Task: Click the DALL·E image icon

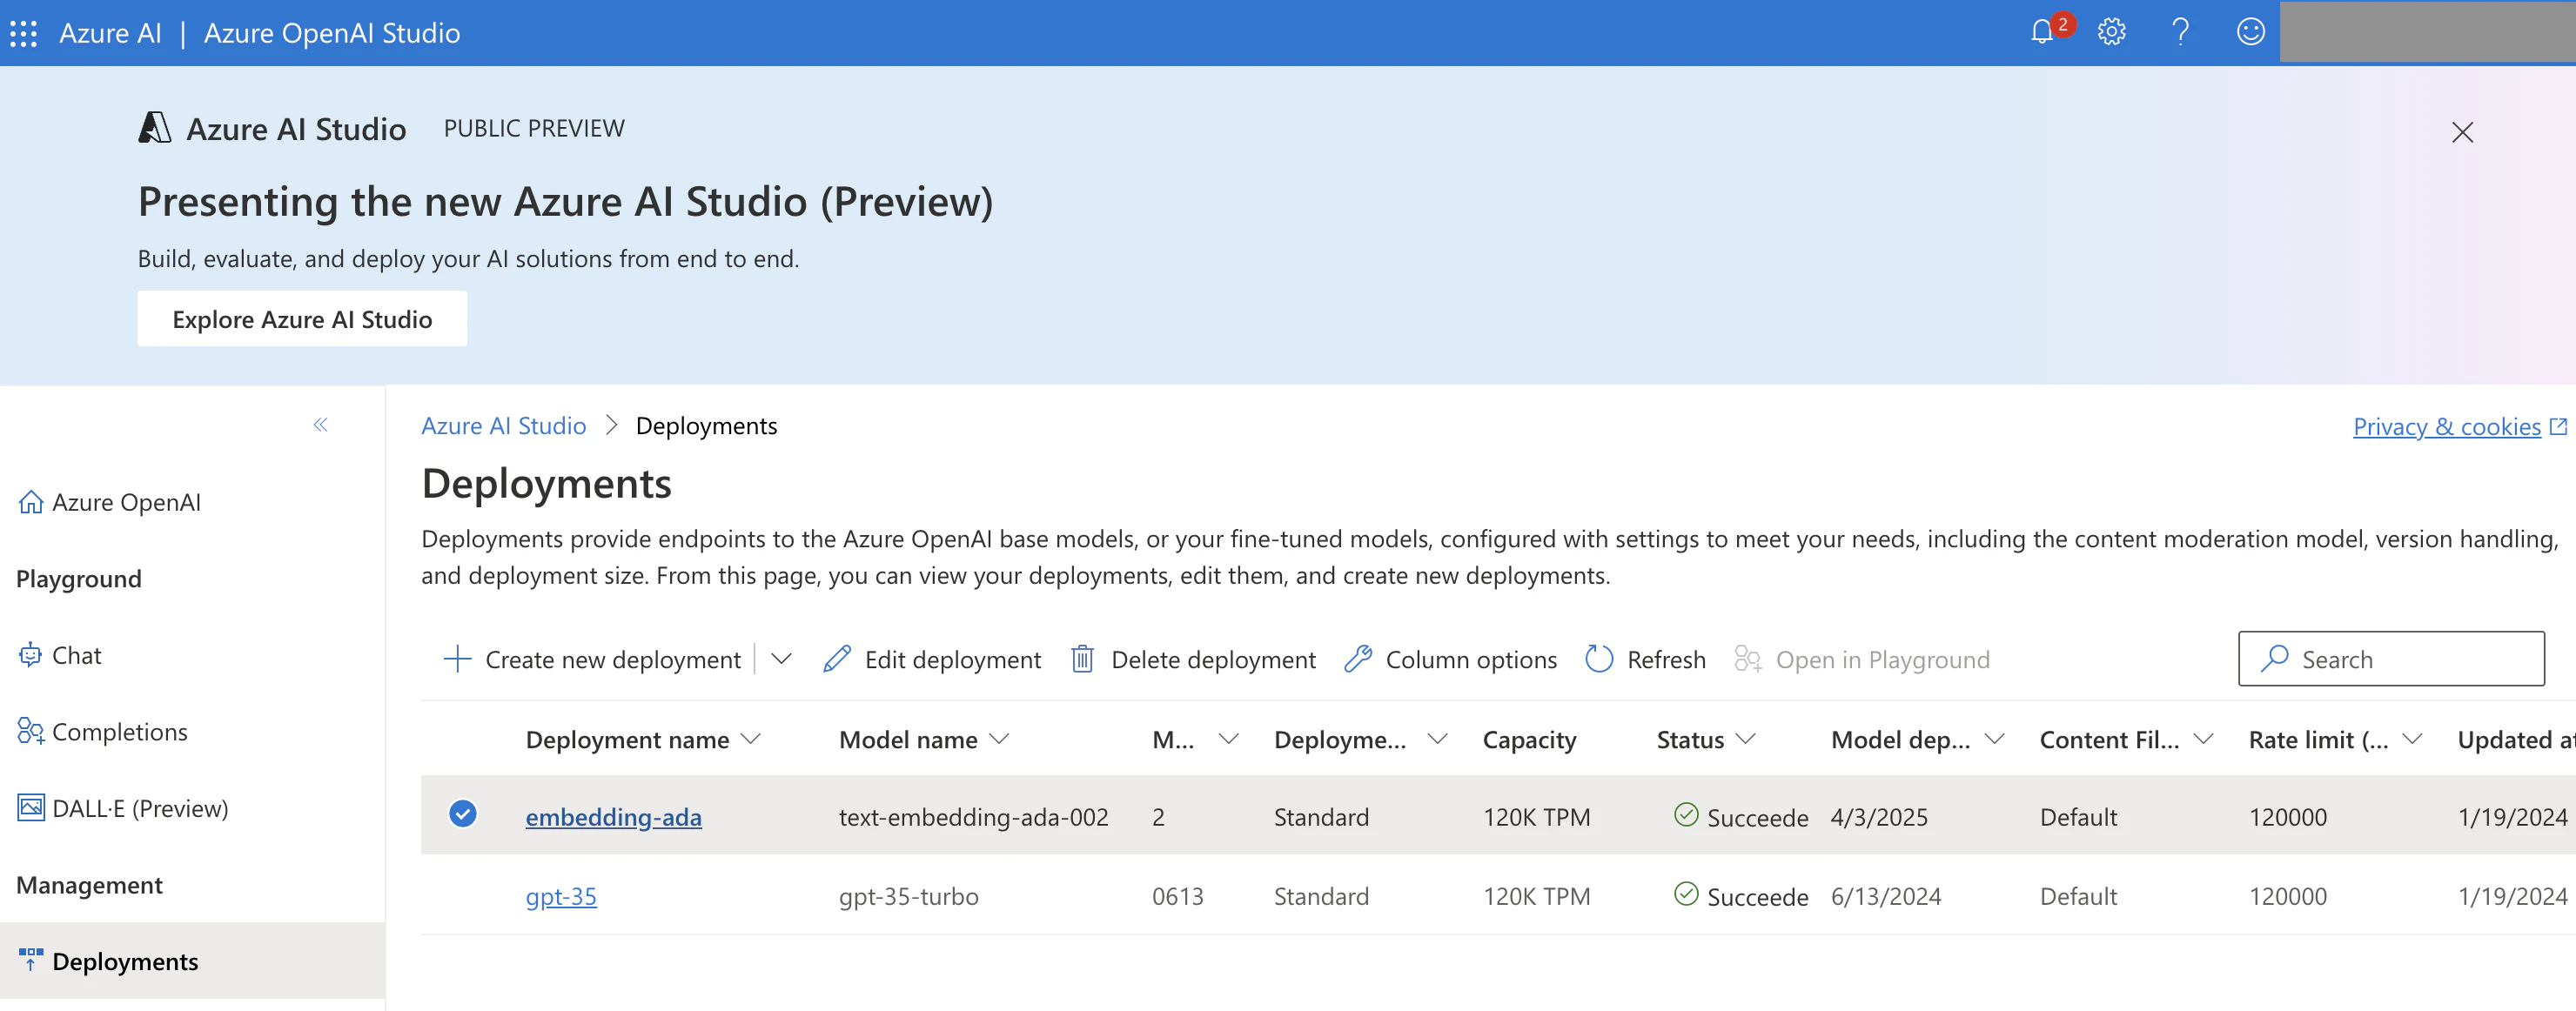Action: (31, 807)
